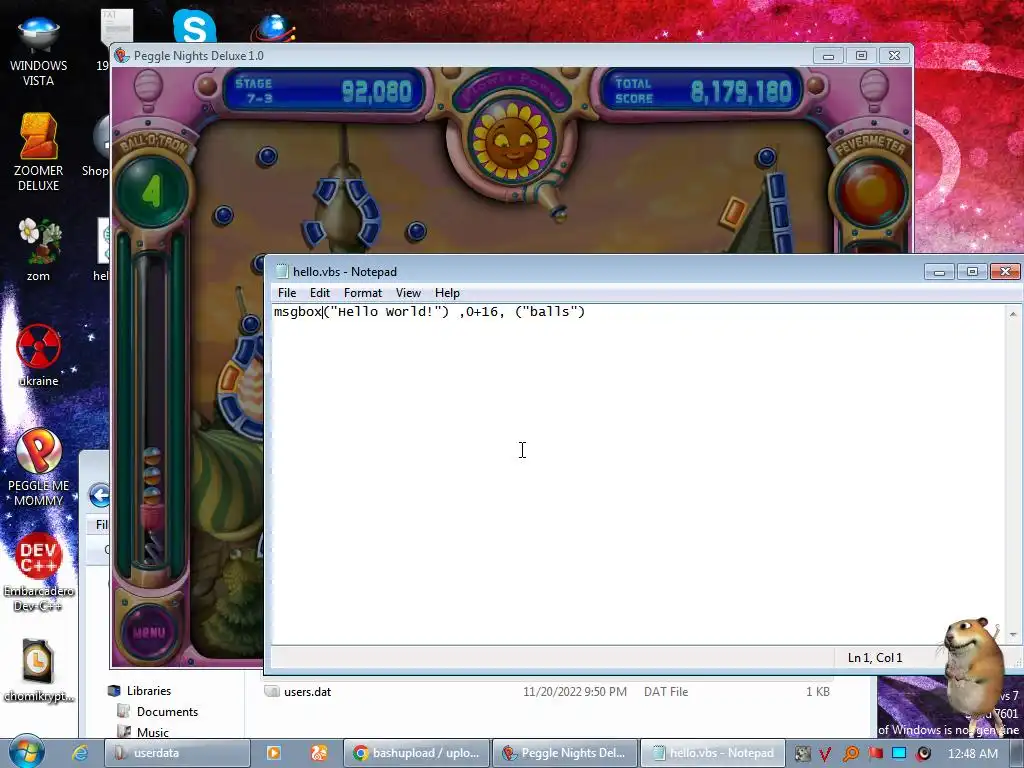
Task: Click inside the Notepad text editing area
Action: click(639, 475)
